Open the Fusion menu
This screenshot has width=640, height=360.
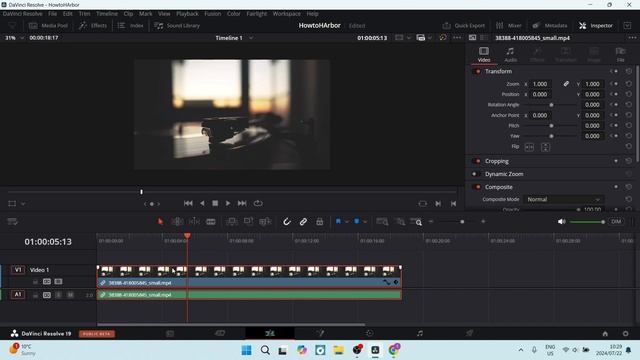point(213,13)
